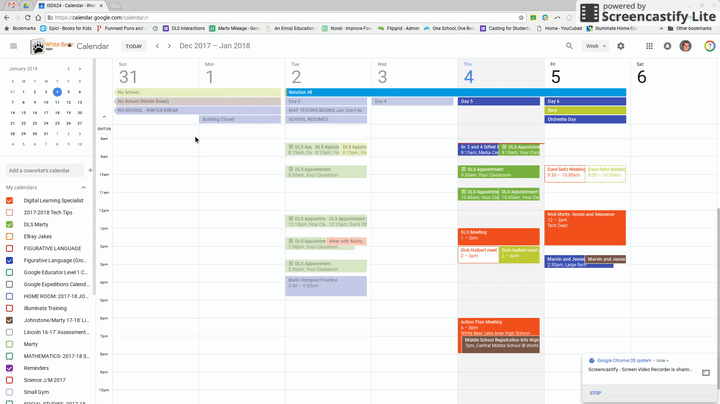
Task: Open the DLS Interactions bookmark
Action: [187, 29]
